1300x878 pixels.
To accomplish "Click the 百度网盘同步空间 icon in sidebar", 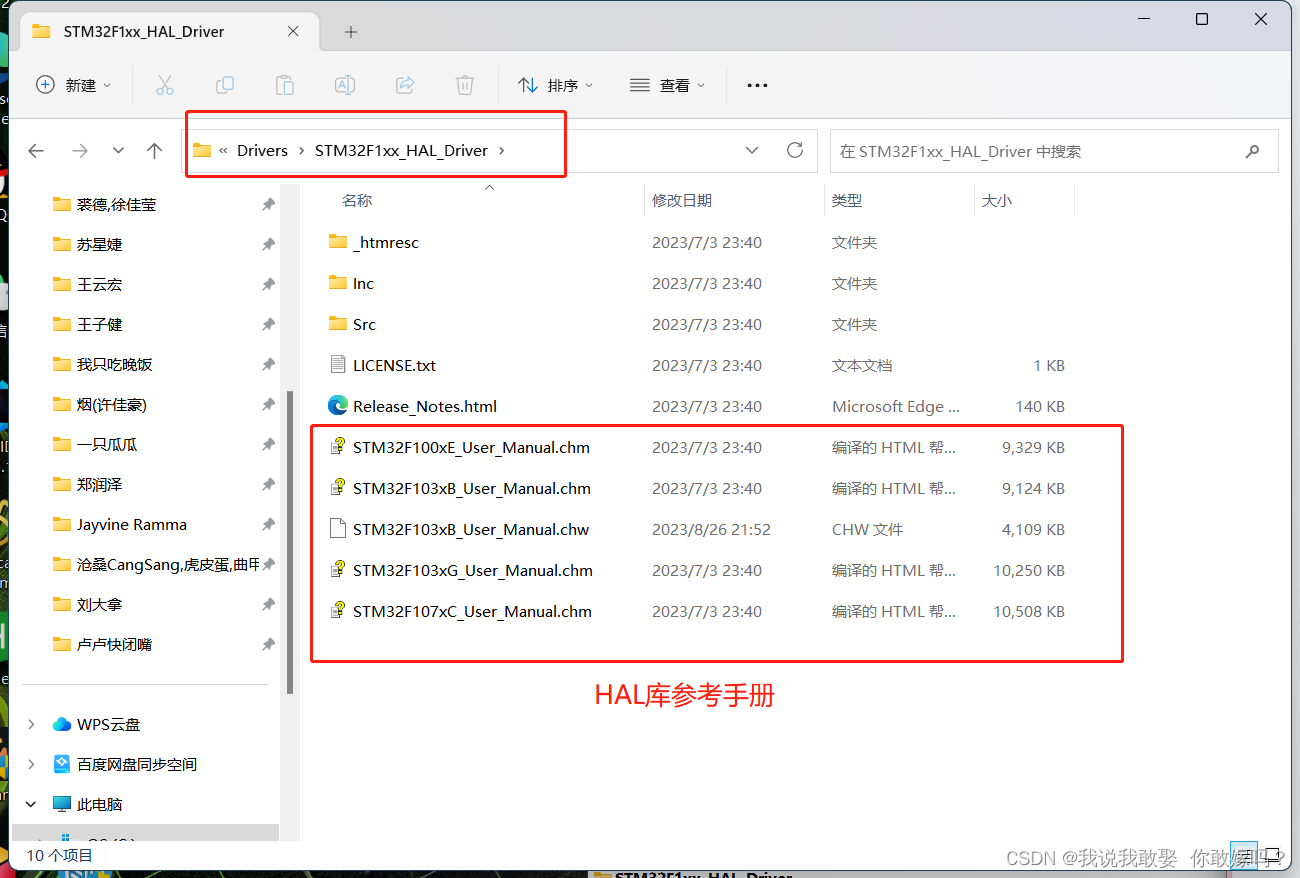I will [x=60, y=763].
